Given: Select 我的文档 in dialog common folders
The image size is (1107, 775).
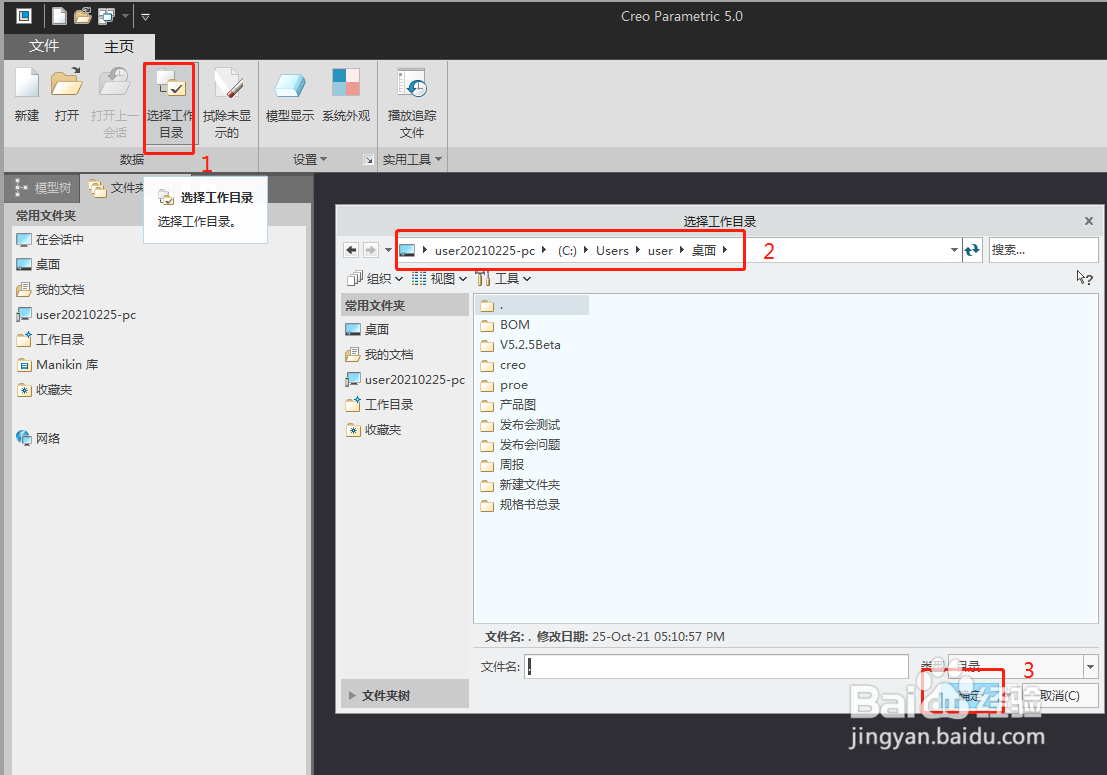Looking at the screenshot, I should click(x=379, y=354).
